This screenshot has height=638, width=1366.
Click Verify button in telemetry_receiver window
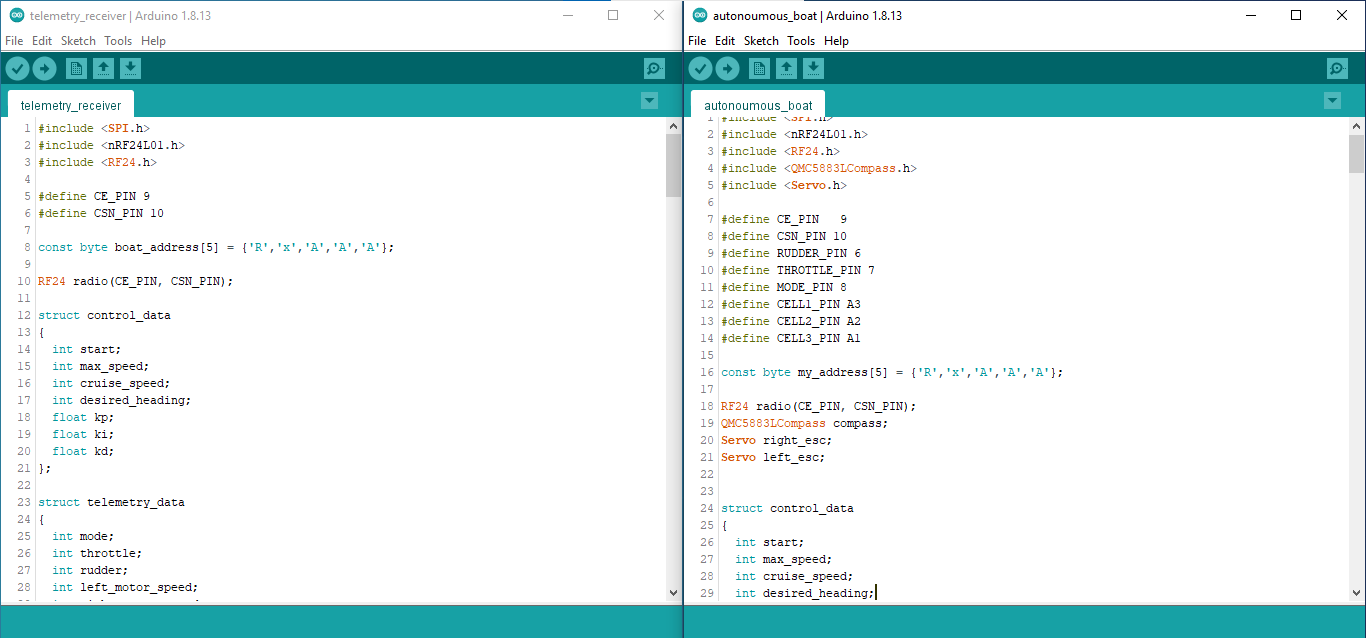(x=18, y=68)
